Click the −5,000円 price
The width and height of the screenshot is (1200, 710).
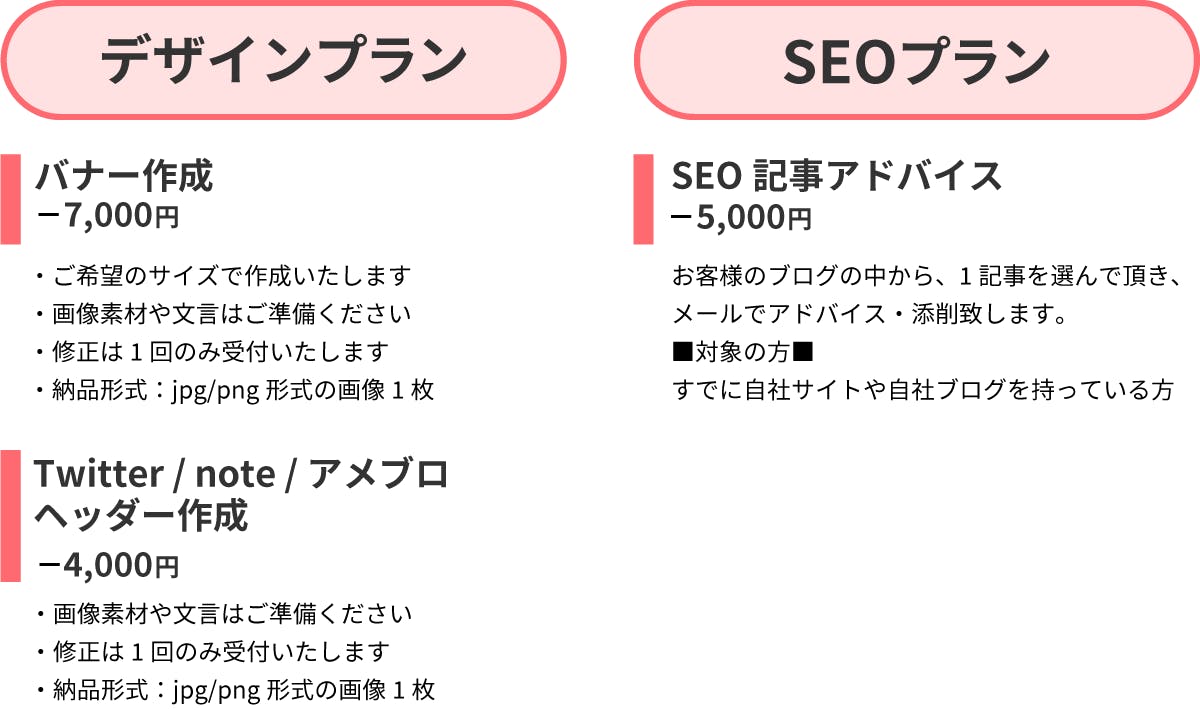coord(740,218)
